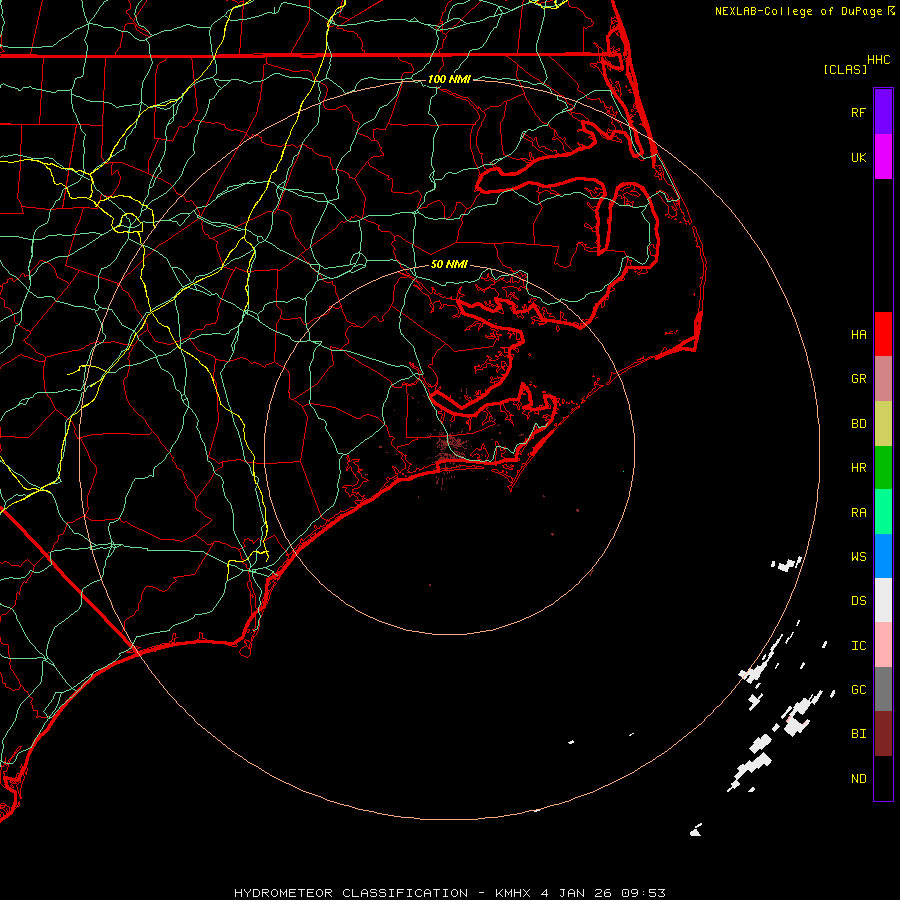This screenshot has width=900, height=900.
Task: Click the BD legend label
Action: point(858,424)
